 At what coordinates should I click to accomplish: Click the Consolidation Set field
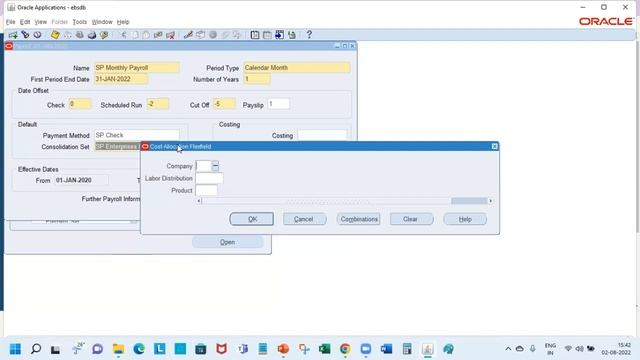pyautogui.click(x=118, y=147)
